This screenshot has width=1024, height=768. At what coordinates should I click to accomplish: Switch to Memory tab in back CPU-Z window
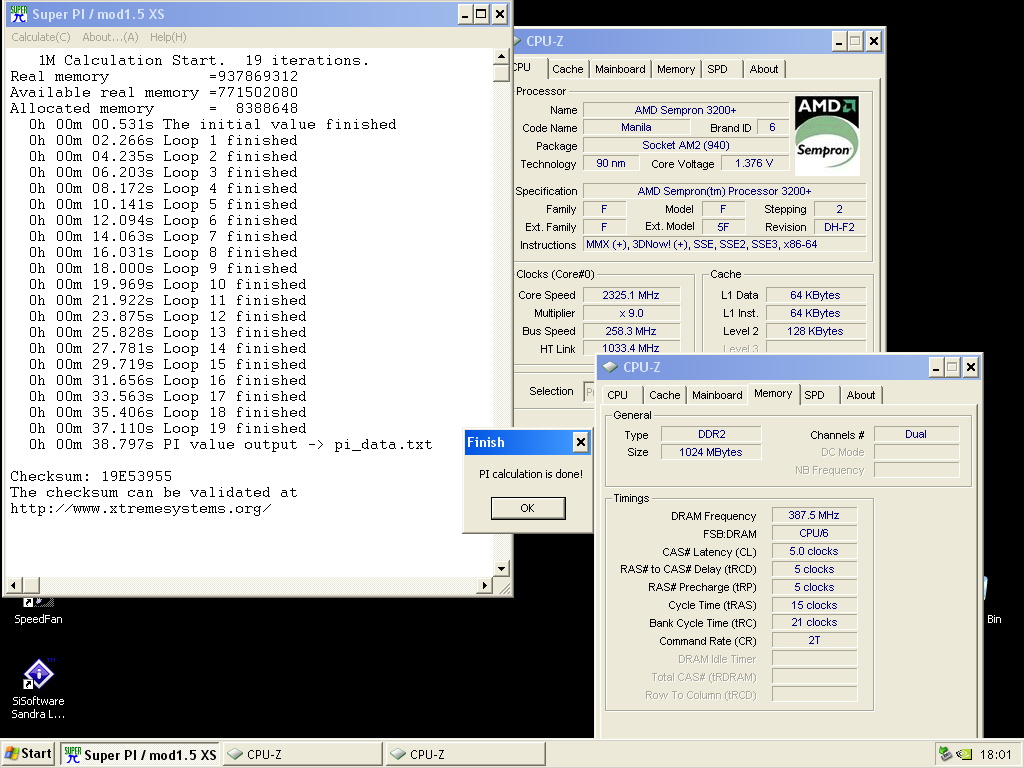[676, 69]
